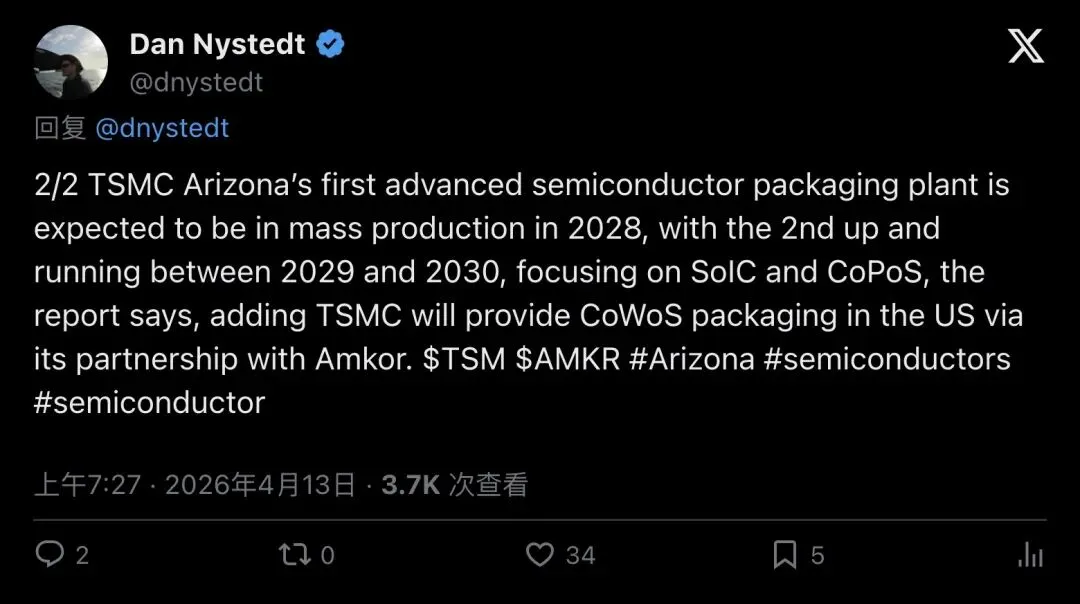Bookmark this tweet with the bookmark icon
Image resolution: width=1080 pixels, height=604 pixels.
pos(786,554)
